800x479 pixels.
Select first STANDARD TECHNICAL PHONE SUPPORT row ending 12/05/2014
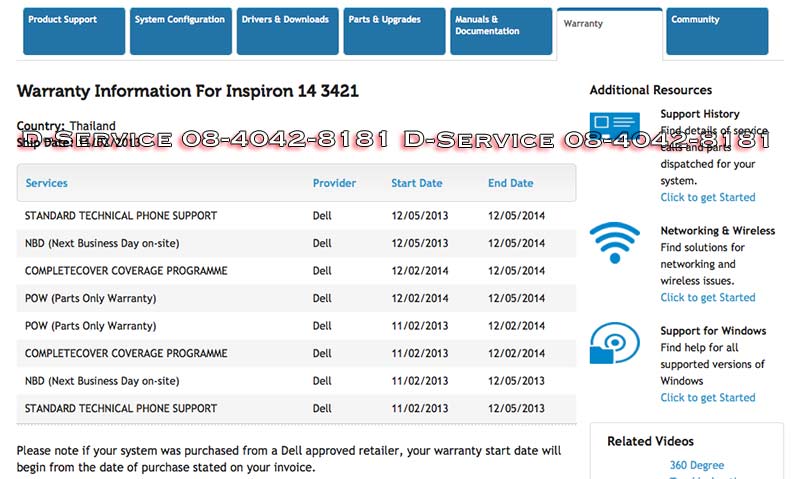click(x=296, y=216)
